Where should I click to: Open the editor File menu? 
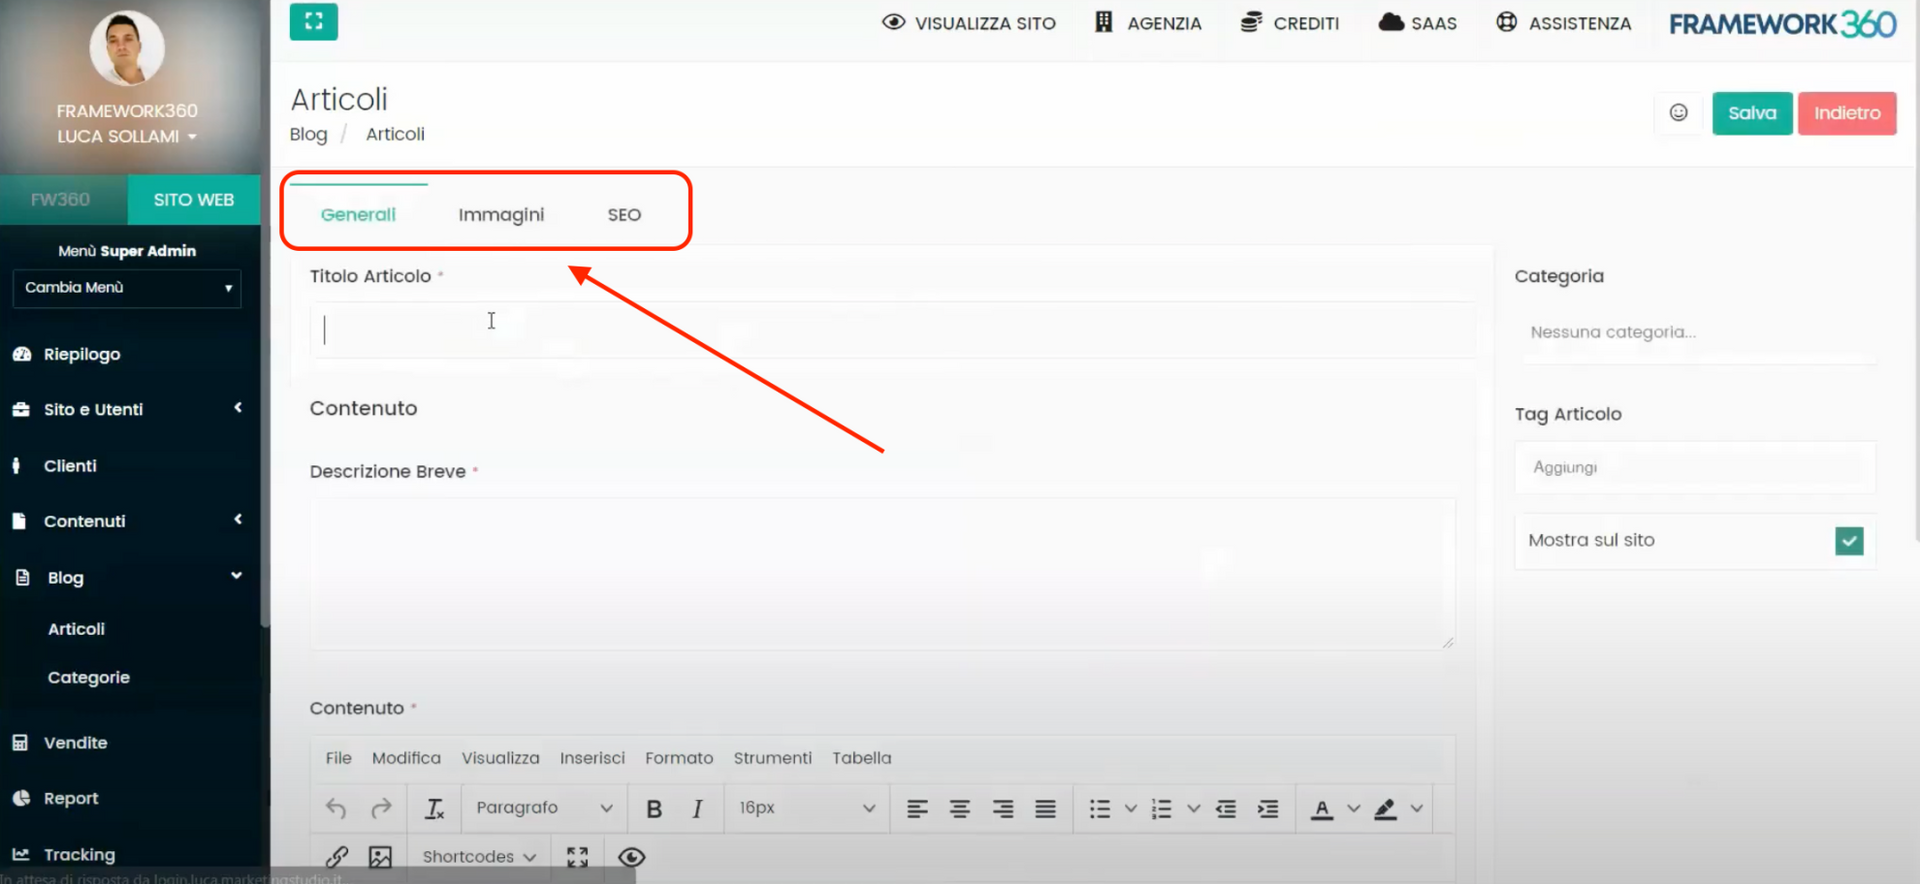(338, 758)
